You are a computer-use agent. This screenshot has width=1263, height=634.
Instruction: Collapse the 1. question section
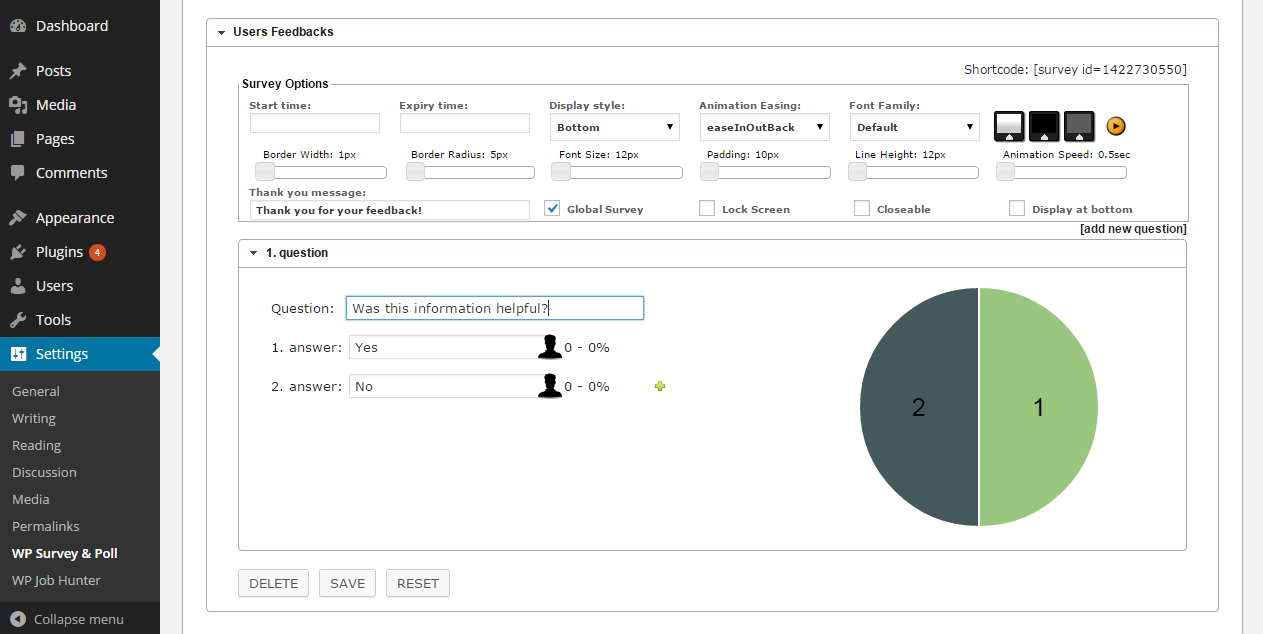[x=253, y=253]
